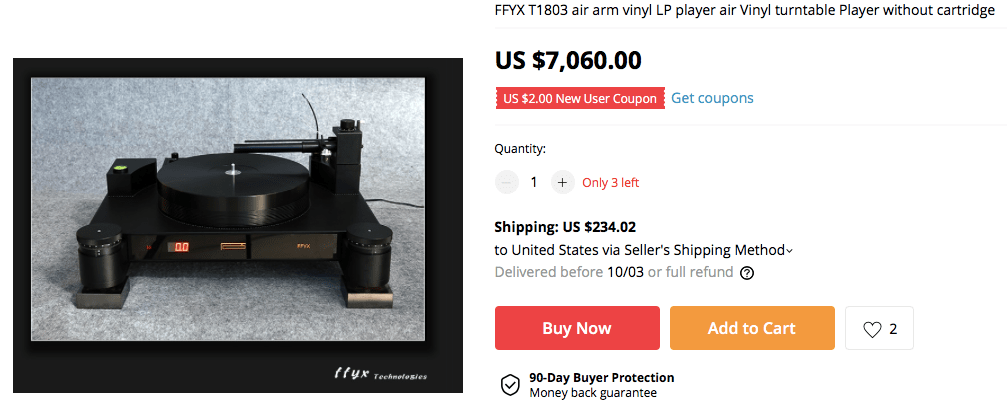Decrease quantity with the minus button
The image size is (1007, 419).
[507, 182]
